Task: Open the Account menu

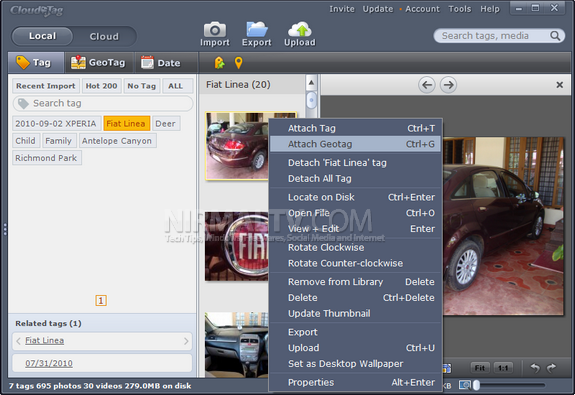Action: click(422, 9)
